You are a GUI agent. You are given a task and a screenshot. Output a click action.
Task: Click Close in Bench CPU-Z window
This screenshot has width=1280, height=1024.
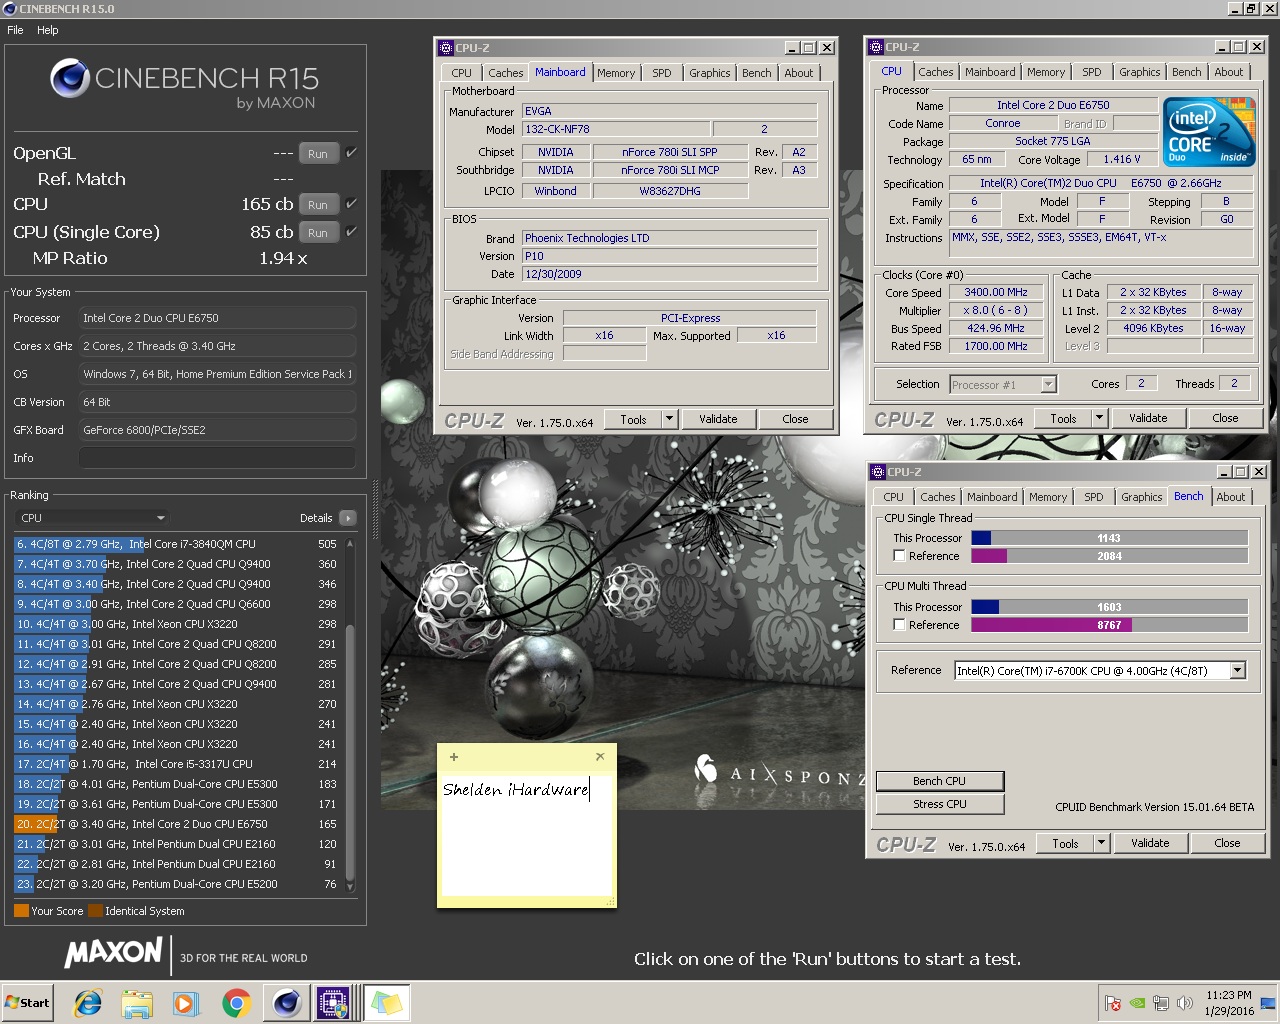[x=1228, y=843]
